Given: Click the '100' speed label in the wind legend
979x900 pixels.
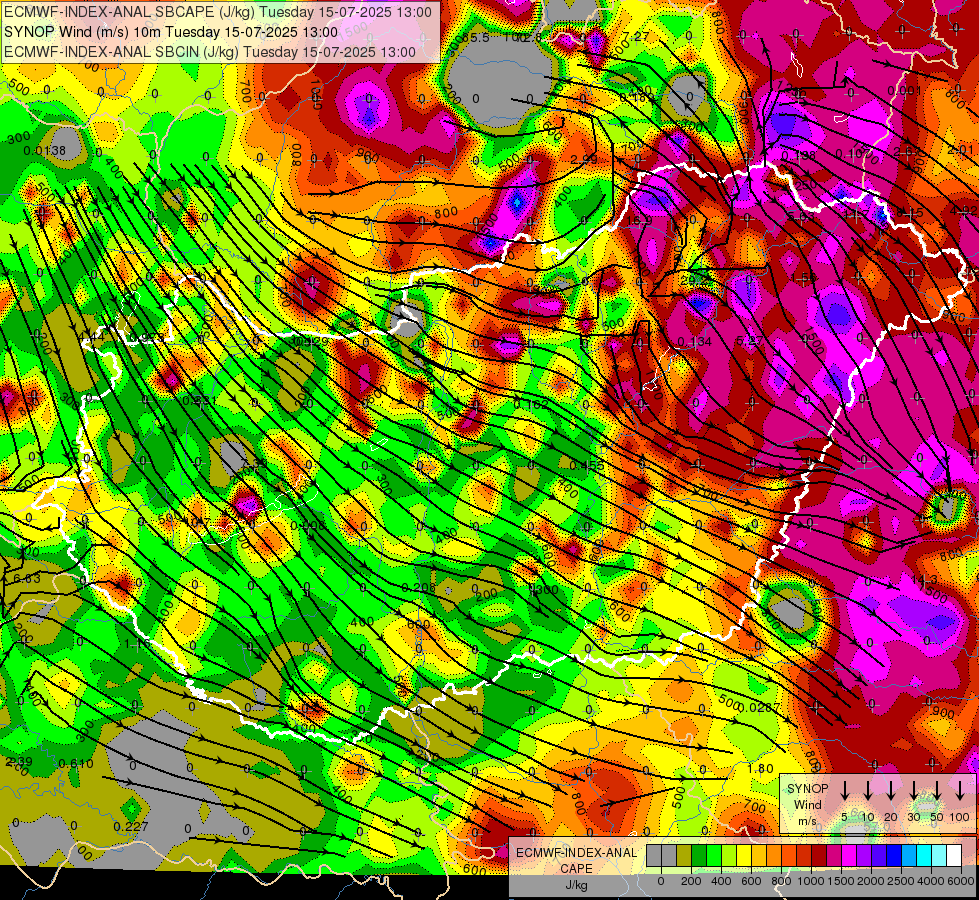Looking at the screenshot, I should pyautogui.click(x=960, y=817).
